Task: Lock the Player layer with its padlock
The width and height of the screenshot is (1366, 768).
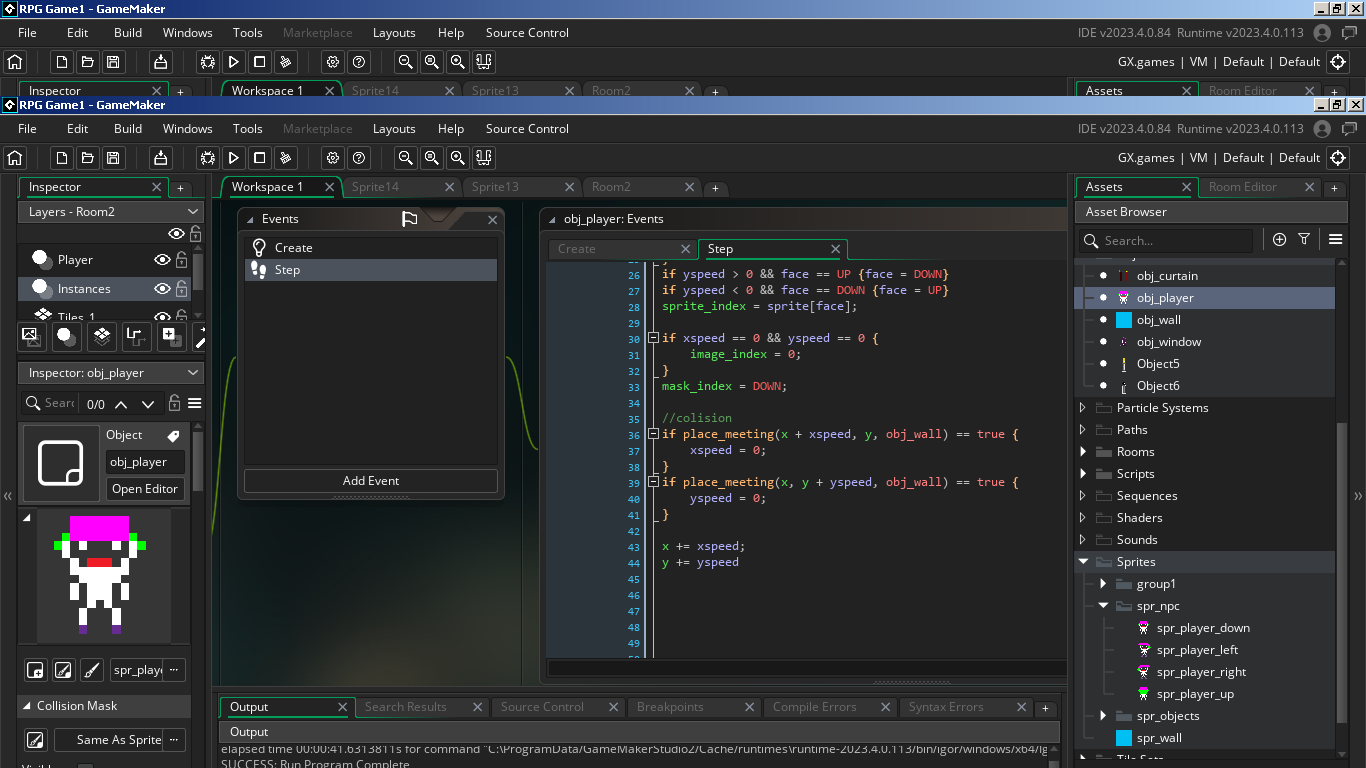Action: 182,260
